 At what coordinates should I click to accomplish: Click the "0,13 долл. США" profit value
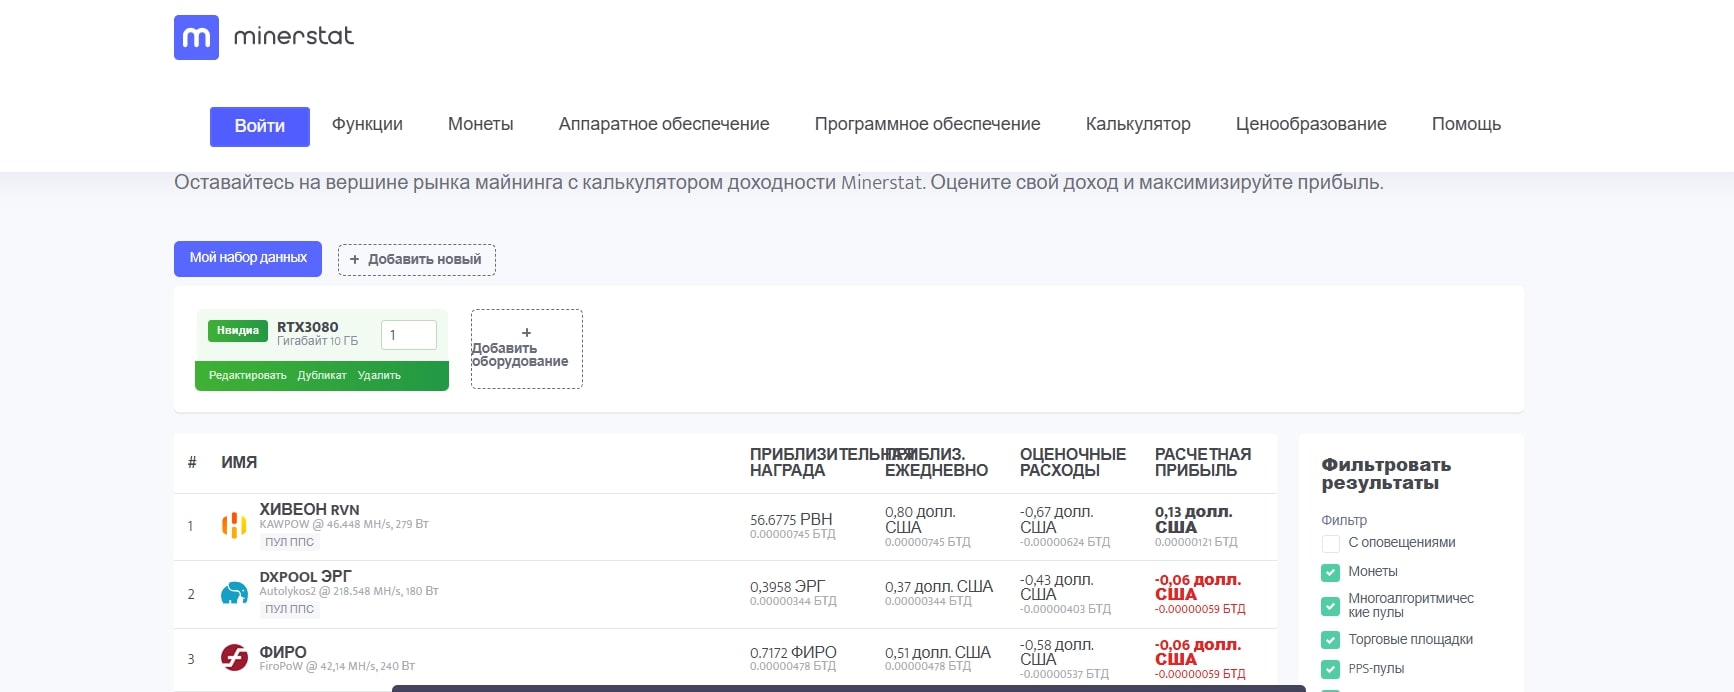pyautogui.click(x=1193, y=519)
